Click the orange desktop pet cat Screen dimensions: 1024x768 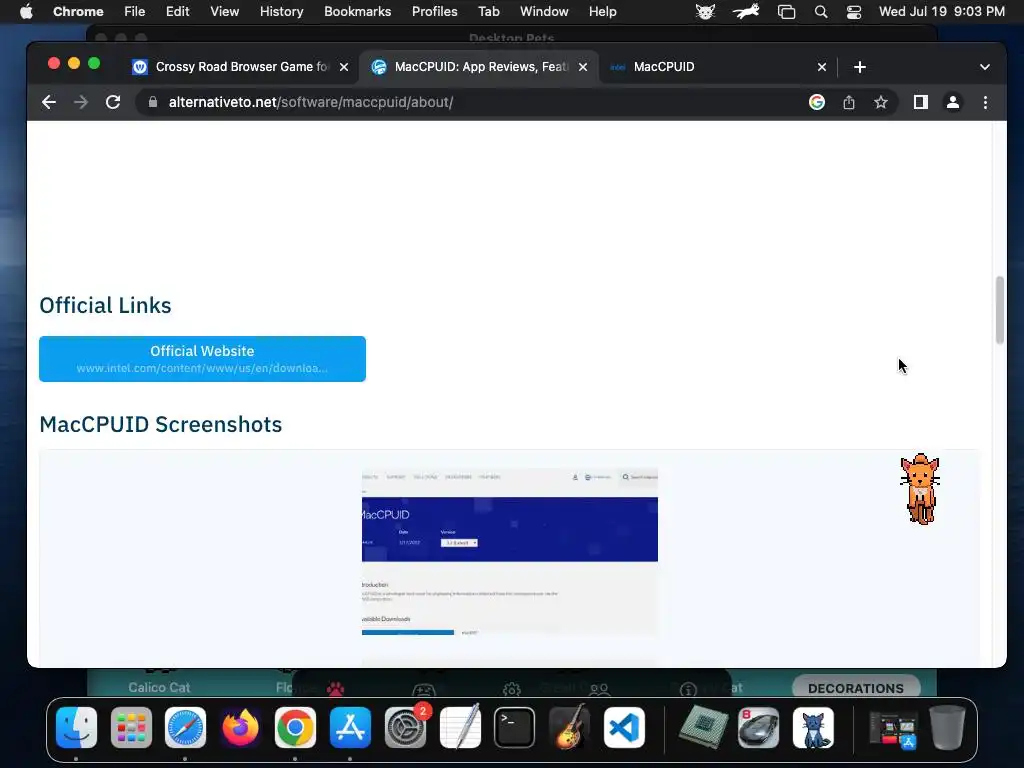click(x=920, y=489)
